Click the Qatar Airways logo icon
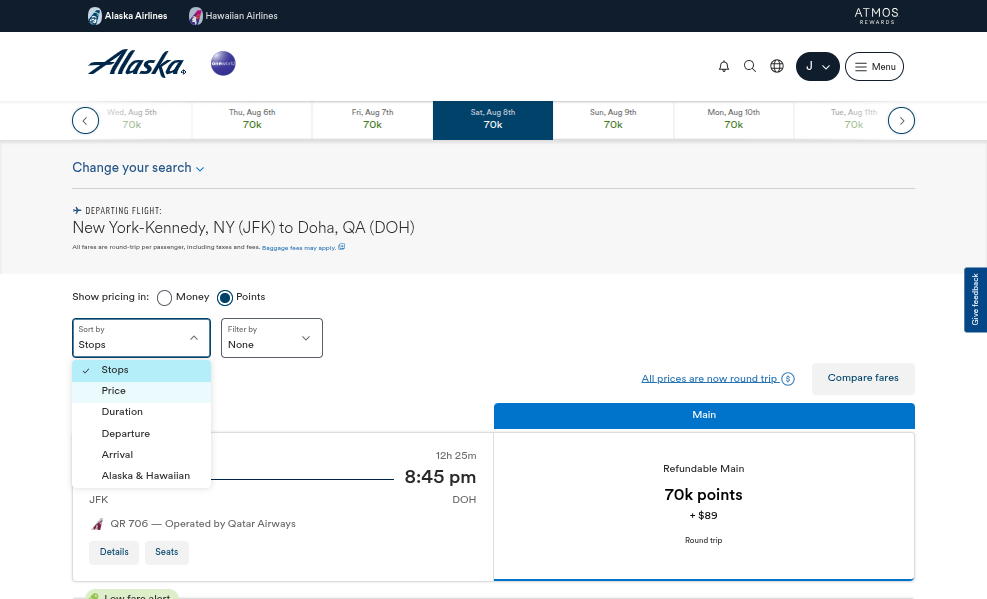The height and width of the screenshot is (599, 987). [x=98, y=523]
